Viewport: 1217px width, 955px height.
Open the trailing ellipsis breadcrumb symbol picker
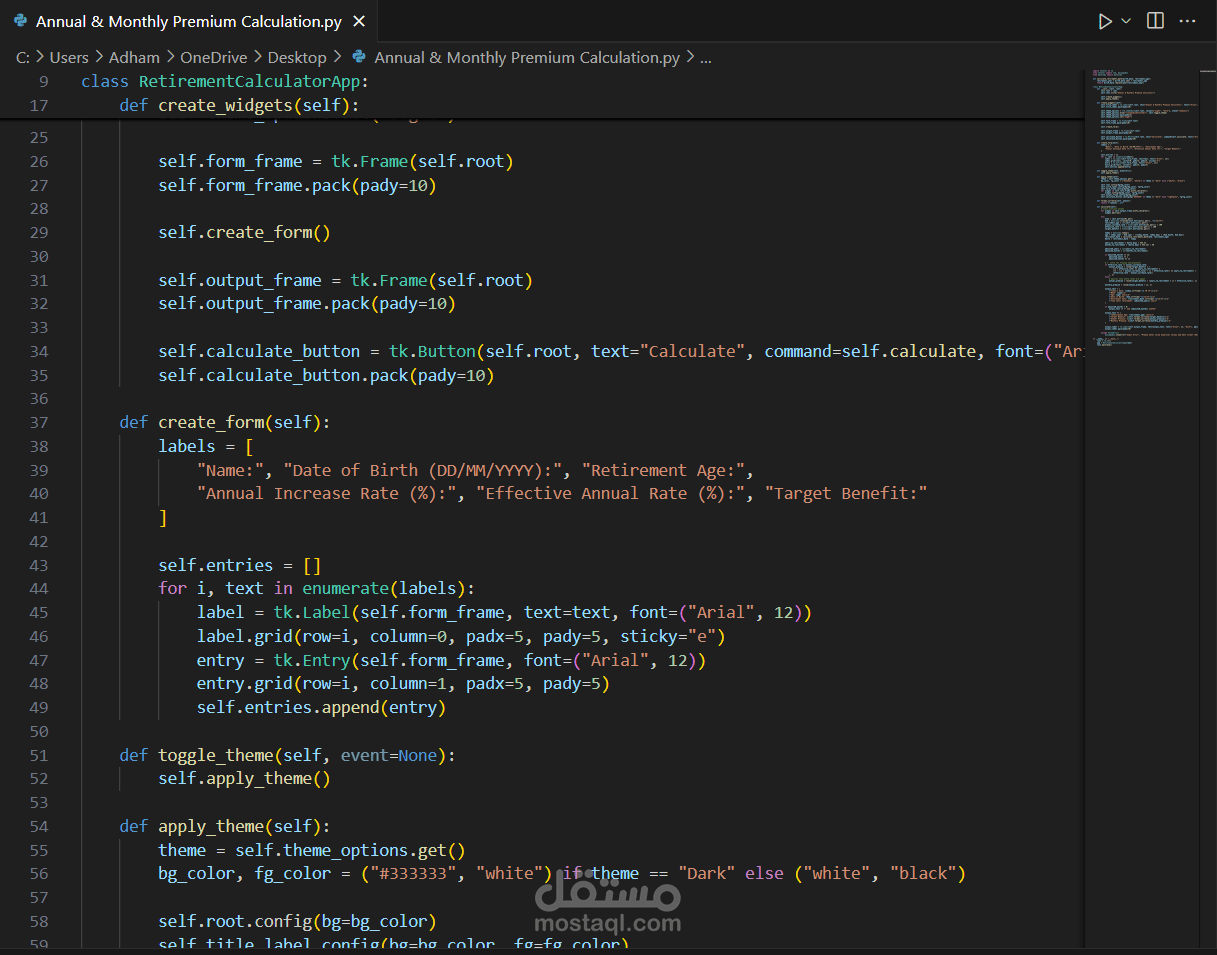coord(705,58)
